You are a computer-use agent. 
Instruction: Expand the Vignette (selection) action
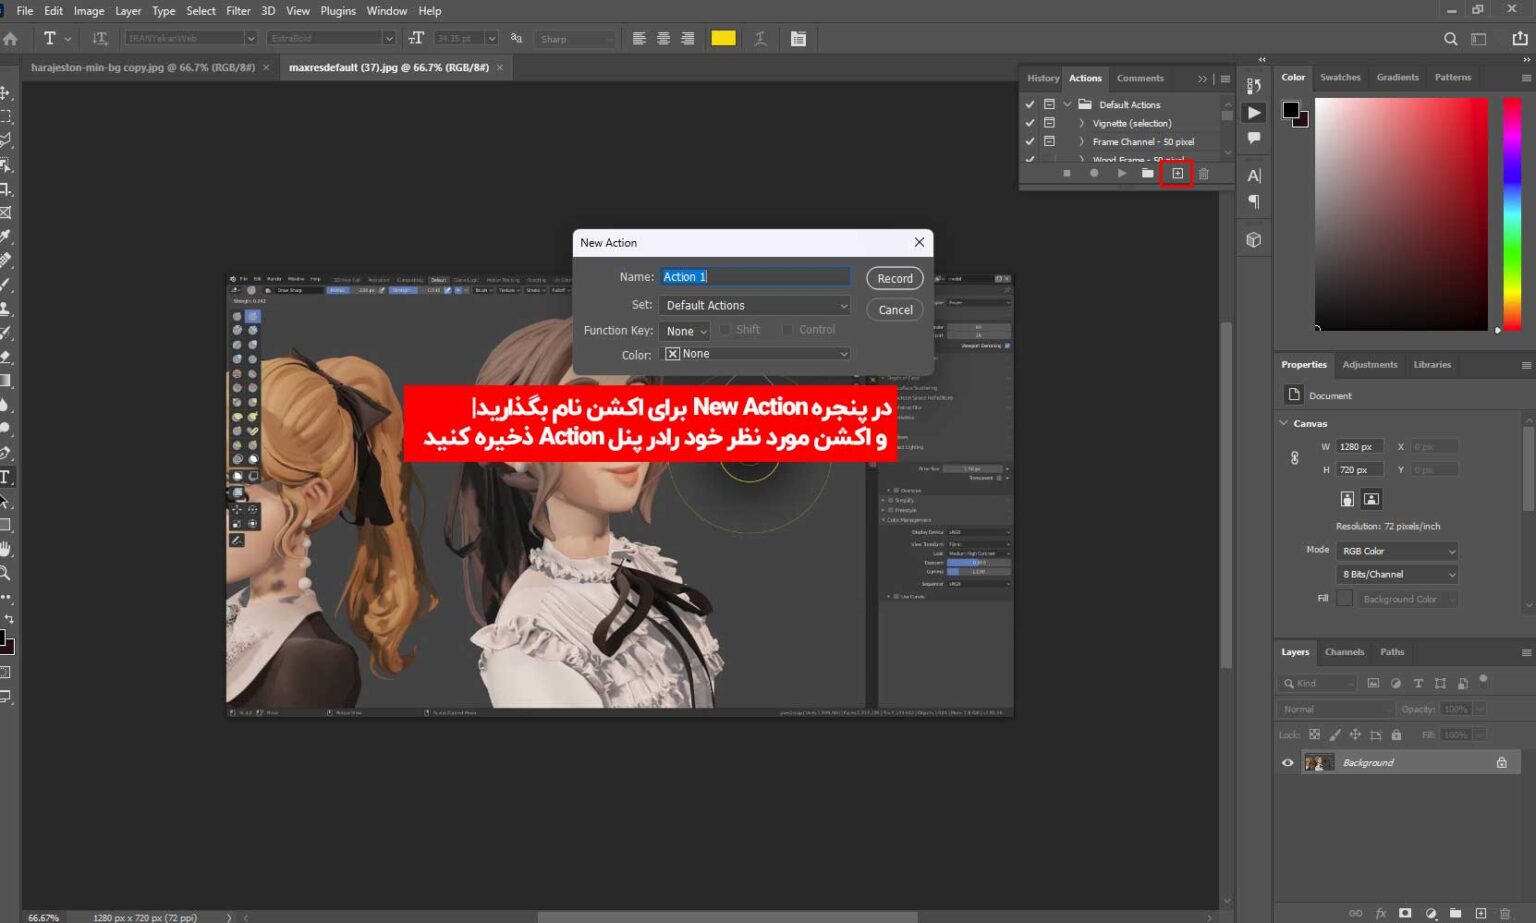tap(1081, 123)
